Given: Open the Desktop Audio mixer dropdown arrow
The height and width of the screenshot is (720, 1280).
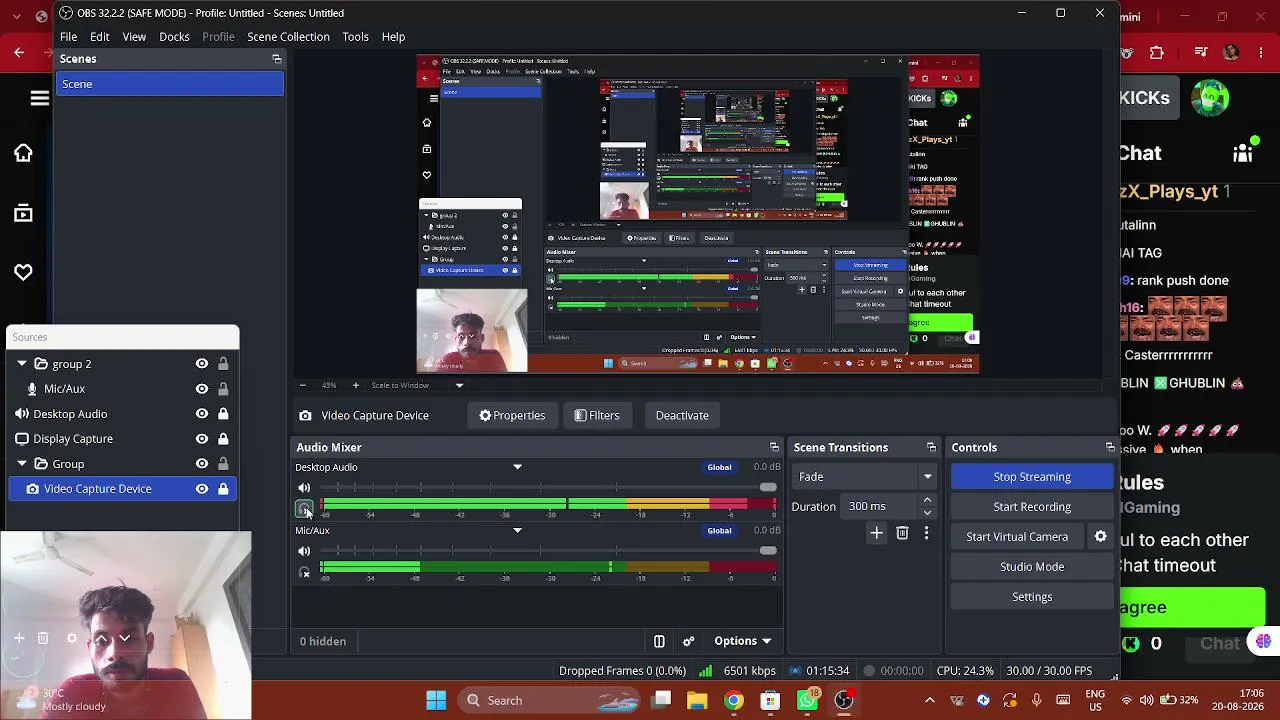Looking at the screenshot, I should [517, 467].
